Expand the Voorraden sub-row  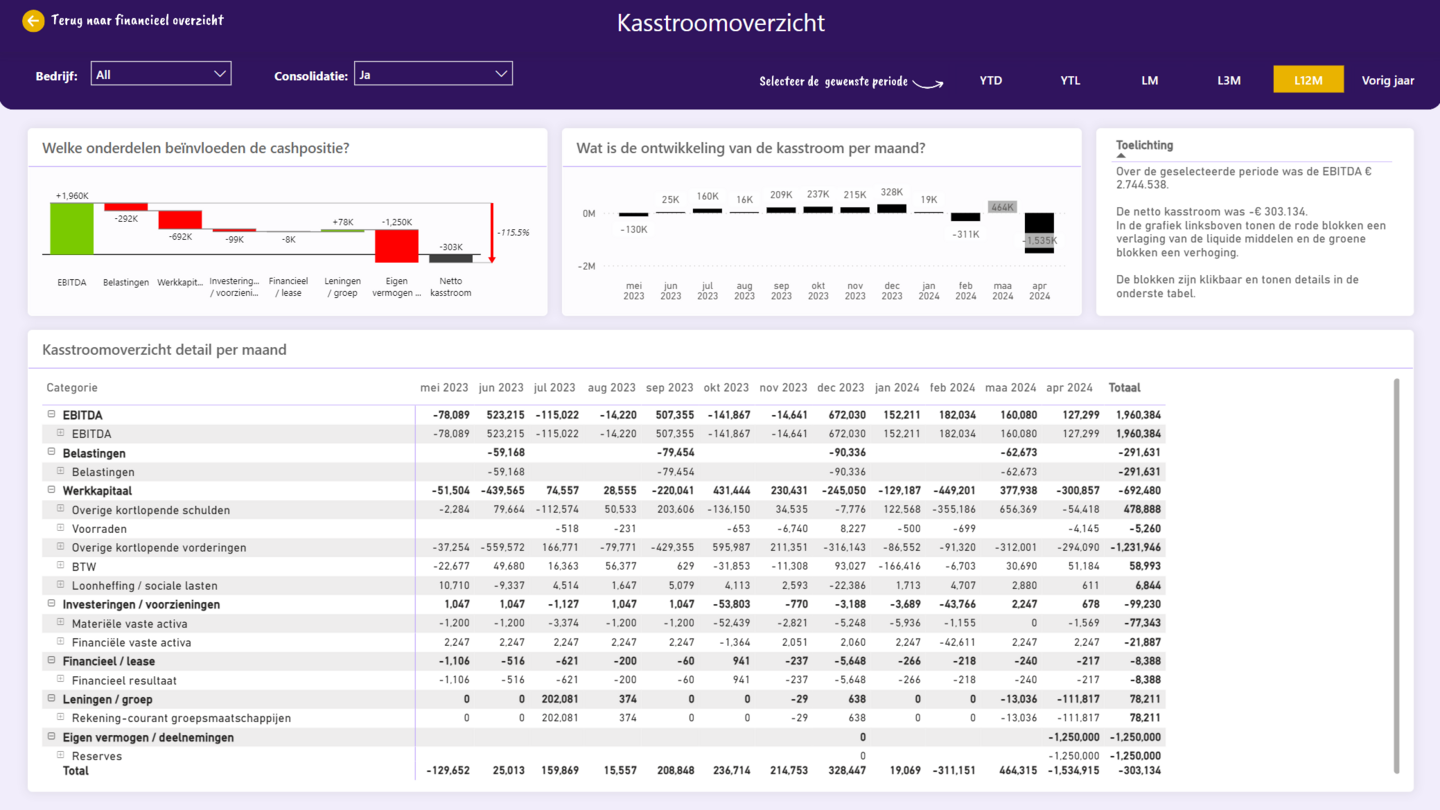pyautogui.click(x=60, y=528)
